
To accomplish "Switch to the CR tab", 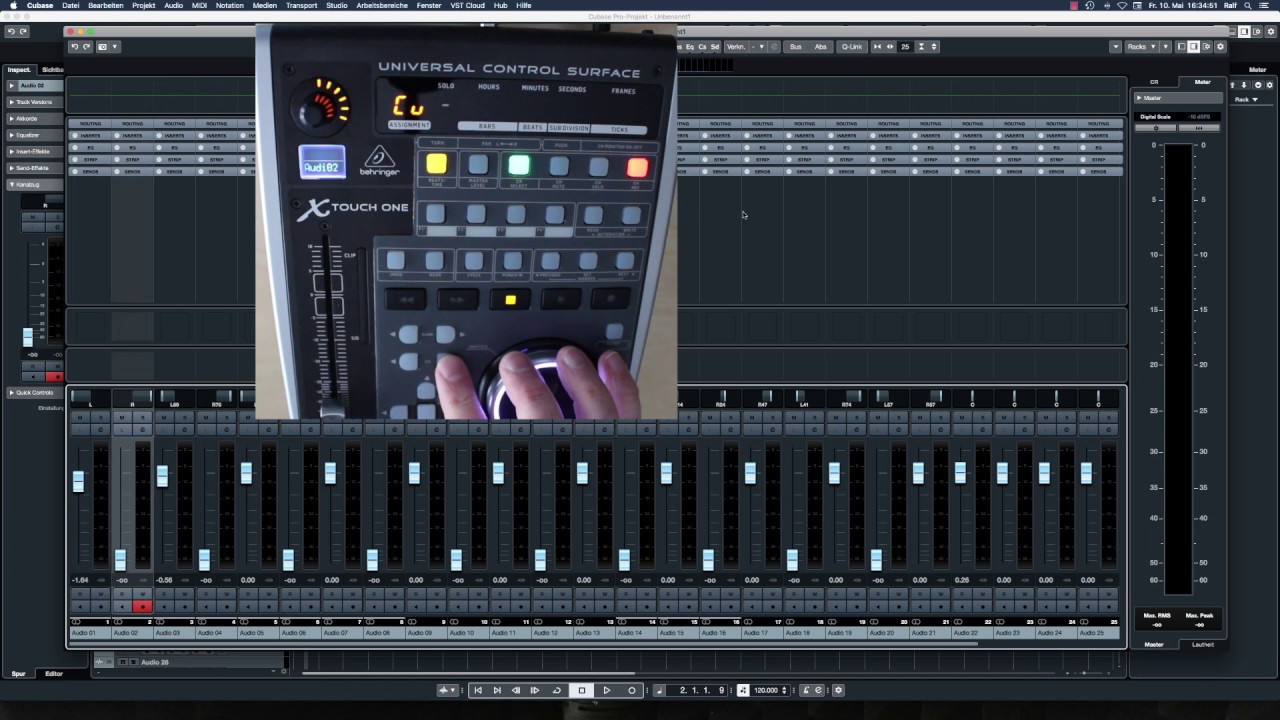I will 1154,82.
